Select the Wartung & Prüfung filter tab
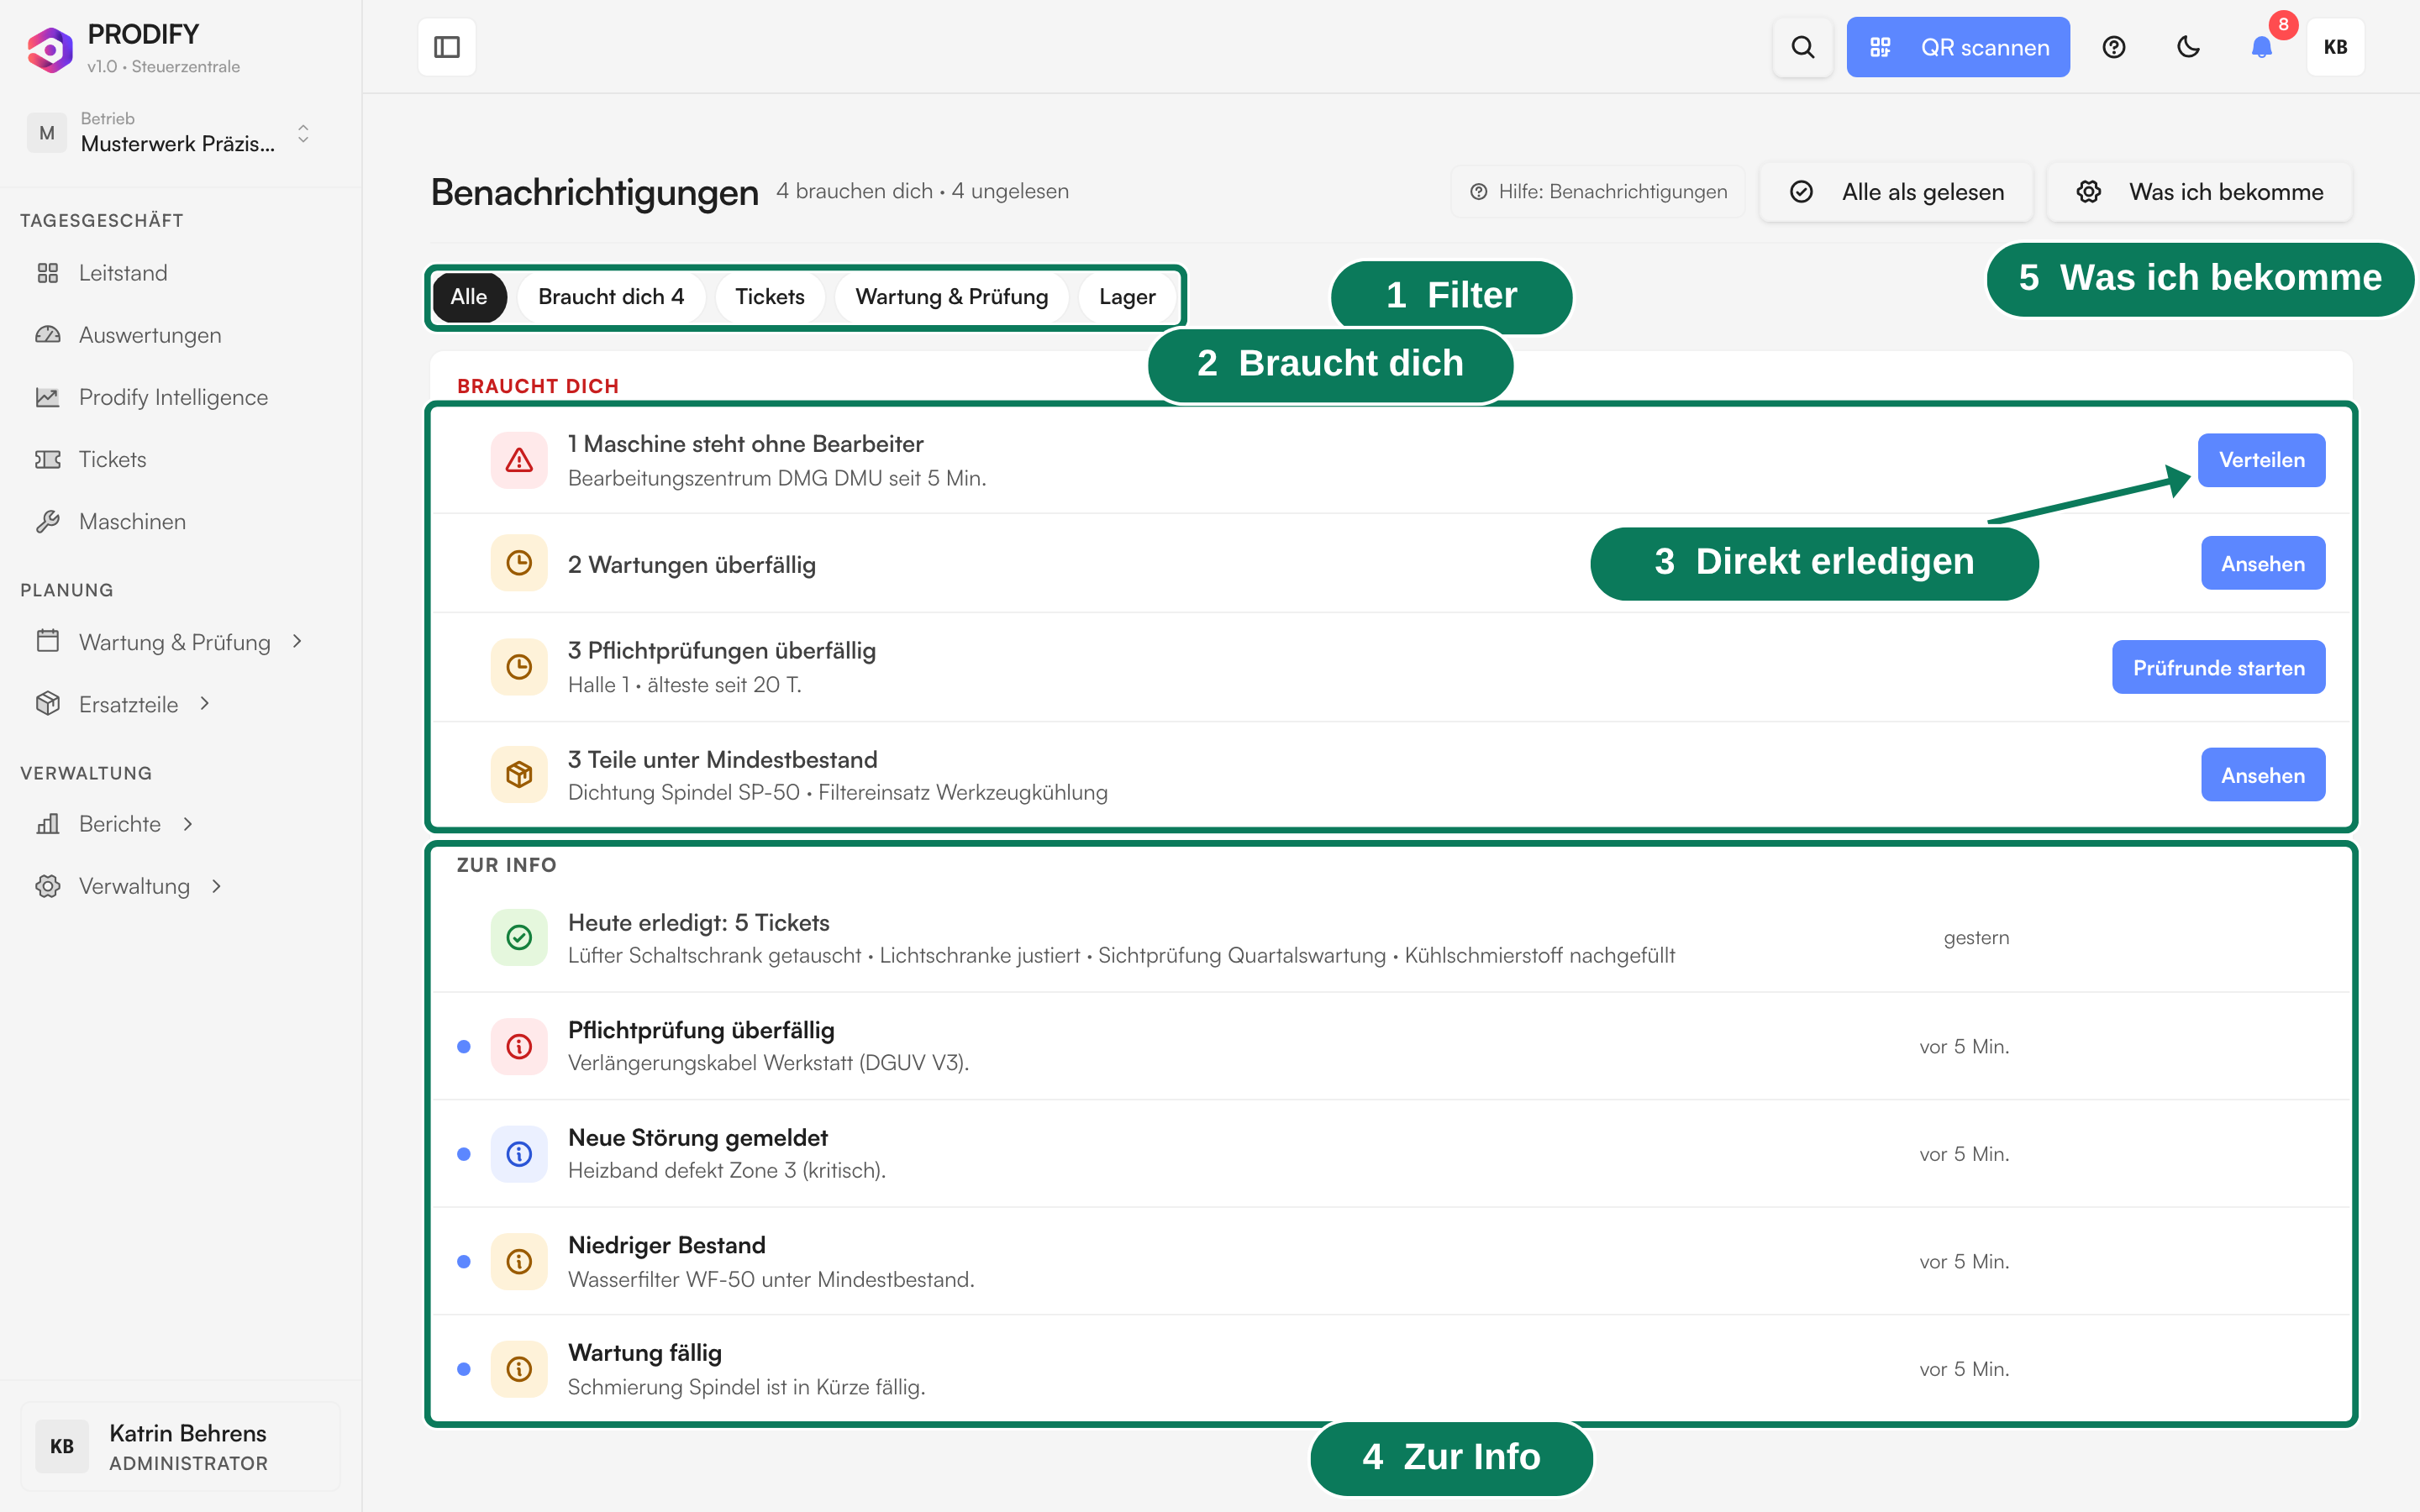Screen dimensions: 2420x1512 click(x=951, y=297)
